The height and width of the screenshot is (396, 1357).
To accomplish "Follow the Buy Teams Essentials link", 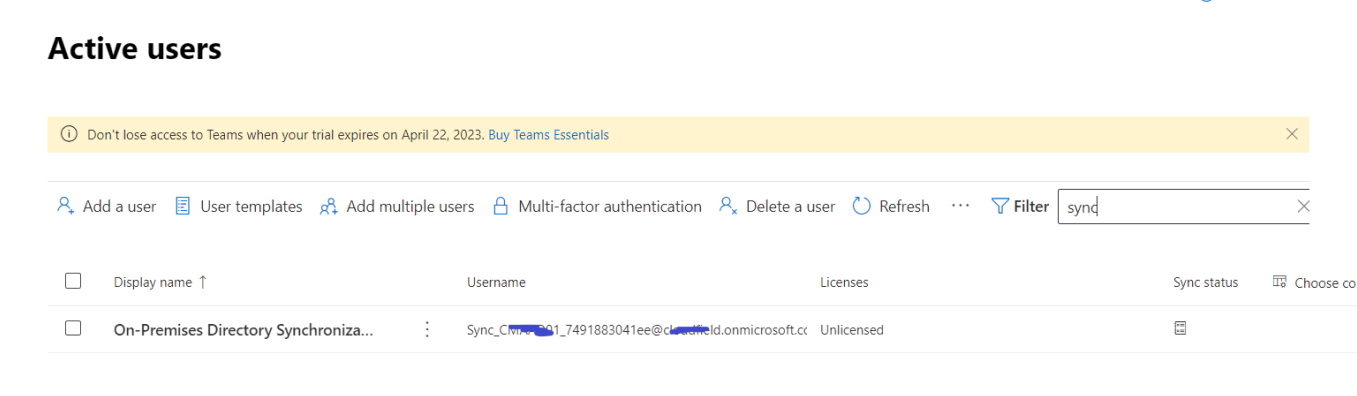I will 548,134.
